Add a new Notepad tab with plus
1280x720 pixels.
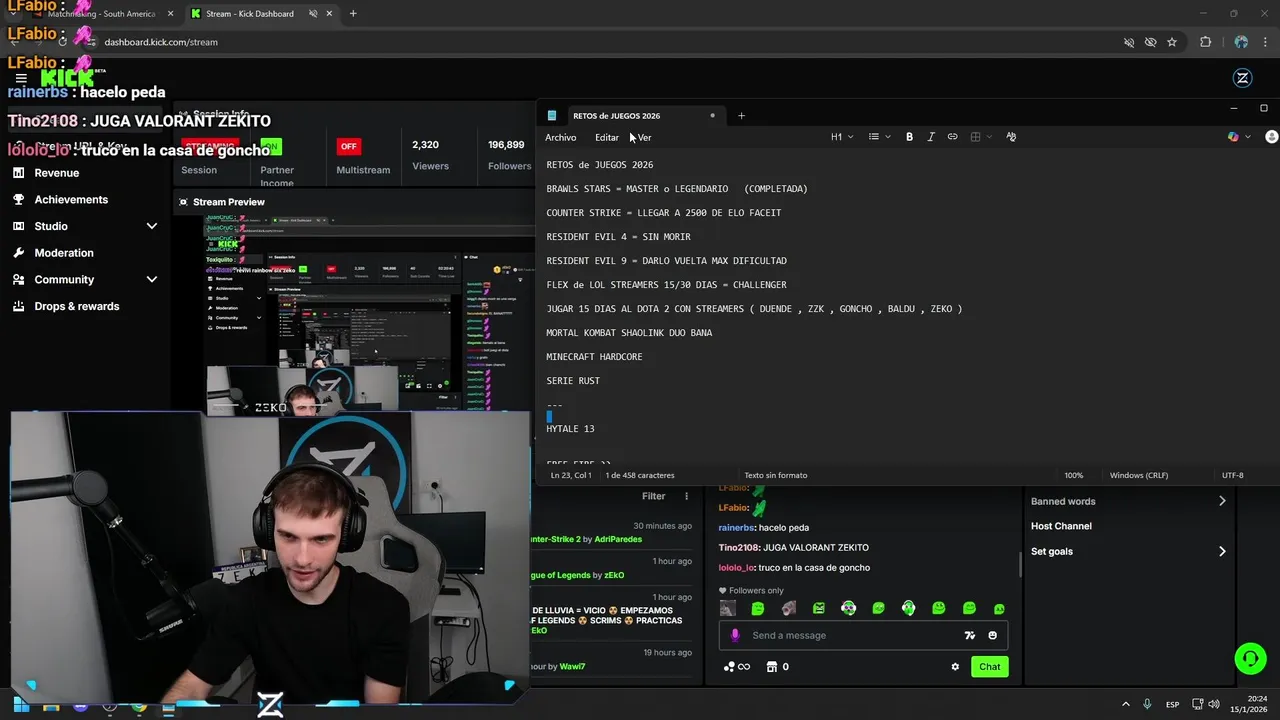pos(741,116)
